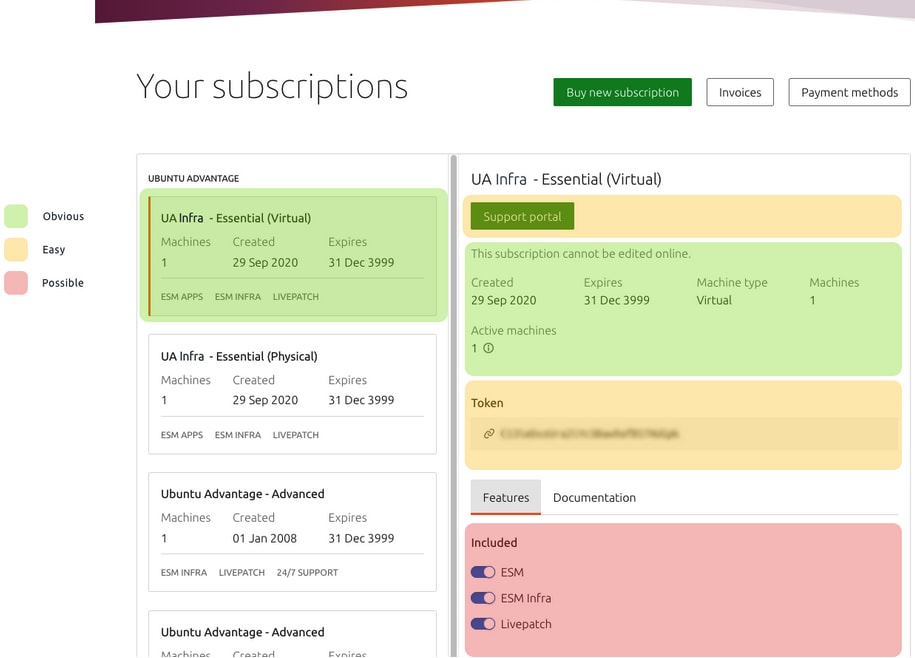Click the Token label
The width and height of the screenshot is (915, 658).
coord(487,403)
